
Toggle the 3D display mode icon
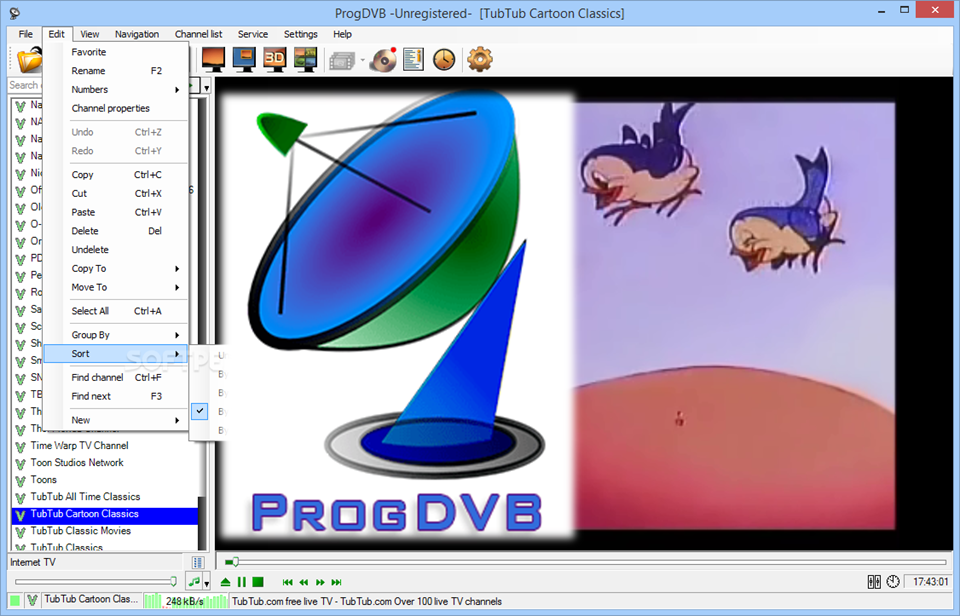click(x=274, y=59)
